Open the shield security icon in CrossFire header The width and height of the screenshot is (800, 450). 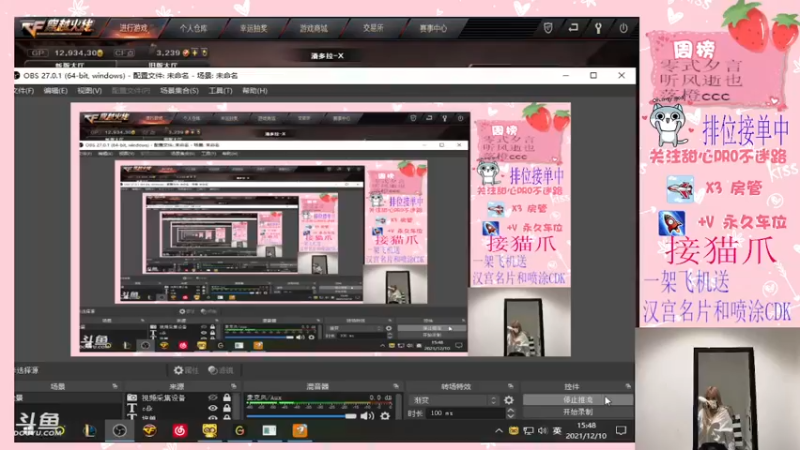pos(548,28)
